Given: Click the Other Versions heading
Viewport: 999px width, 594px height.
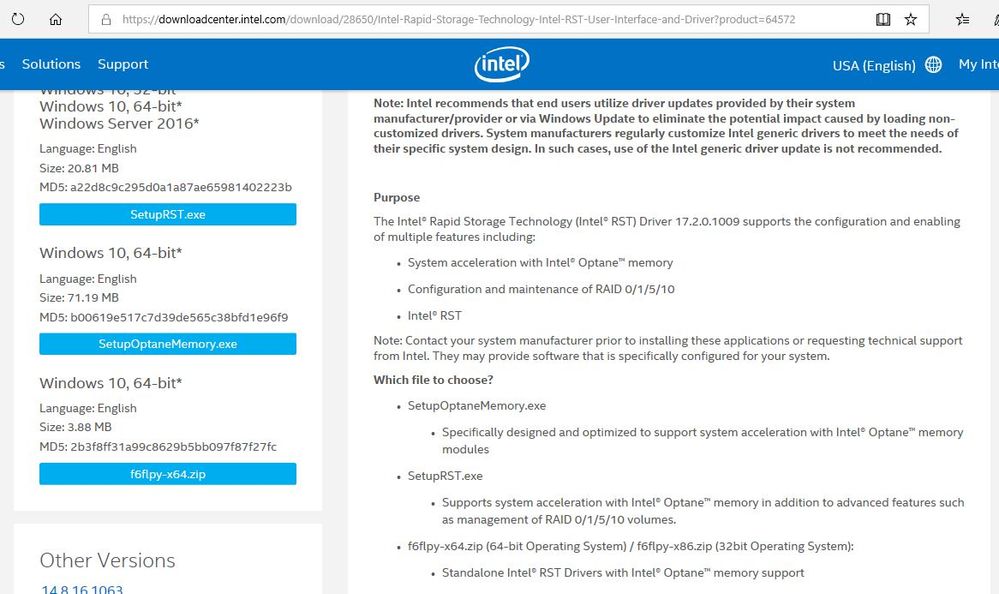Looking at the screenshot, I should point(107,560).
